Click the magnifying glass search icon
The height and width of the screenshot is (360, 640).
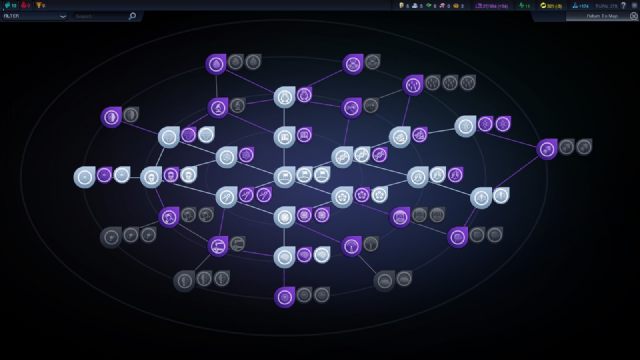(x=132, y=16)
